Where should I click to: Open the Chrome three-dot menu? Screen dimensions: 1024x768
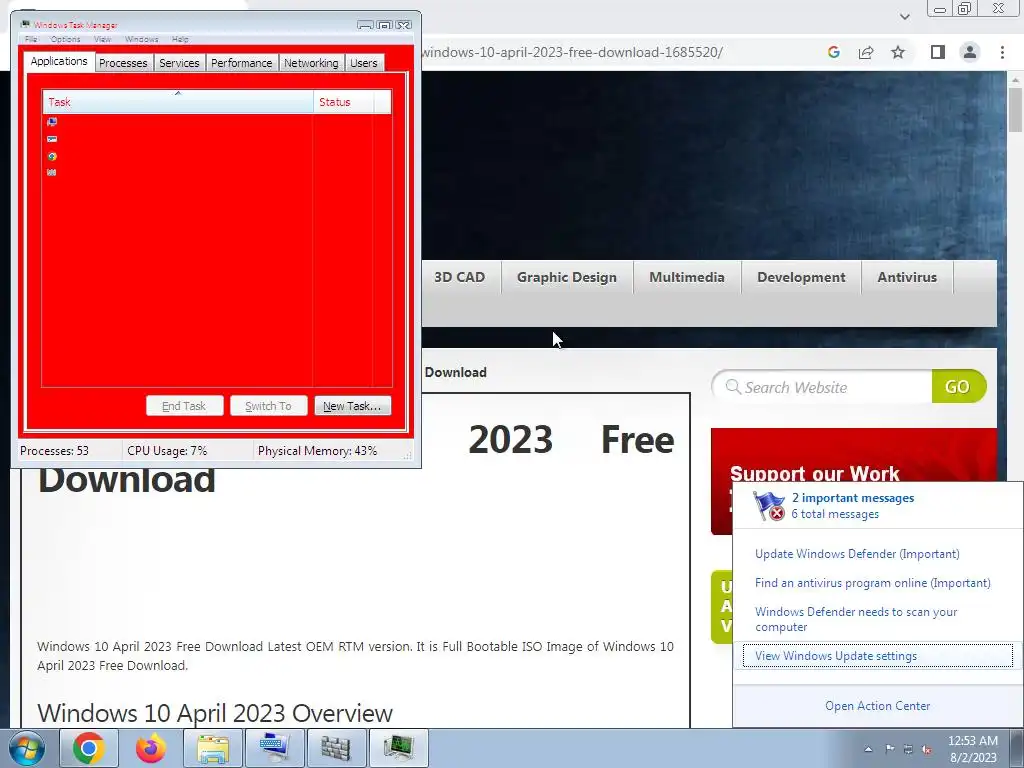pos(1002,52)
